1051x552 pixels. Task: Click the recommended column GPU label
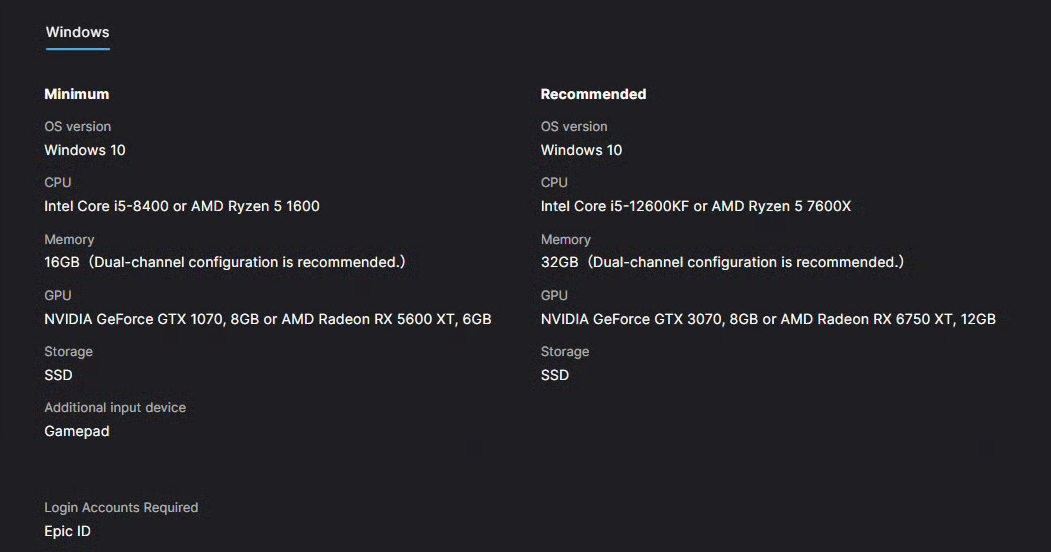pos(554,295)
